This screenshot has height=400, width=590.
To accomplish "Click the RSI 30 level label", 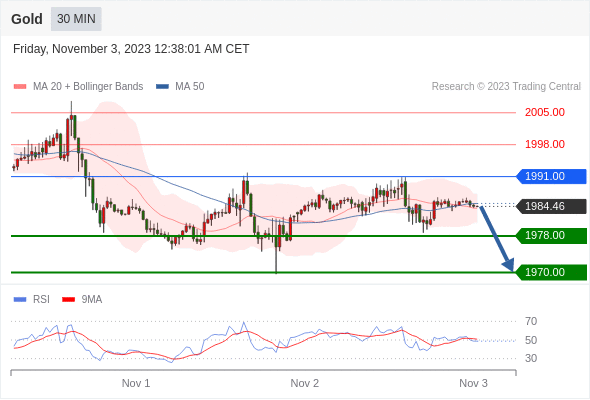I will point(531,358).
